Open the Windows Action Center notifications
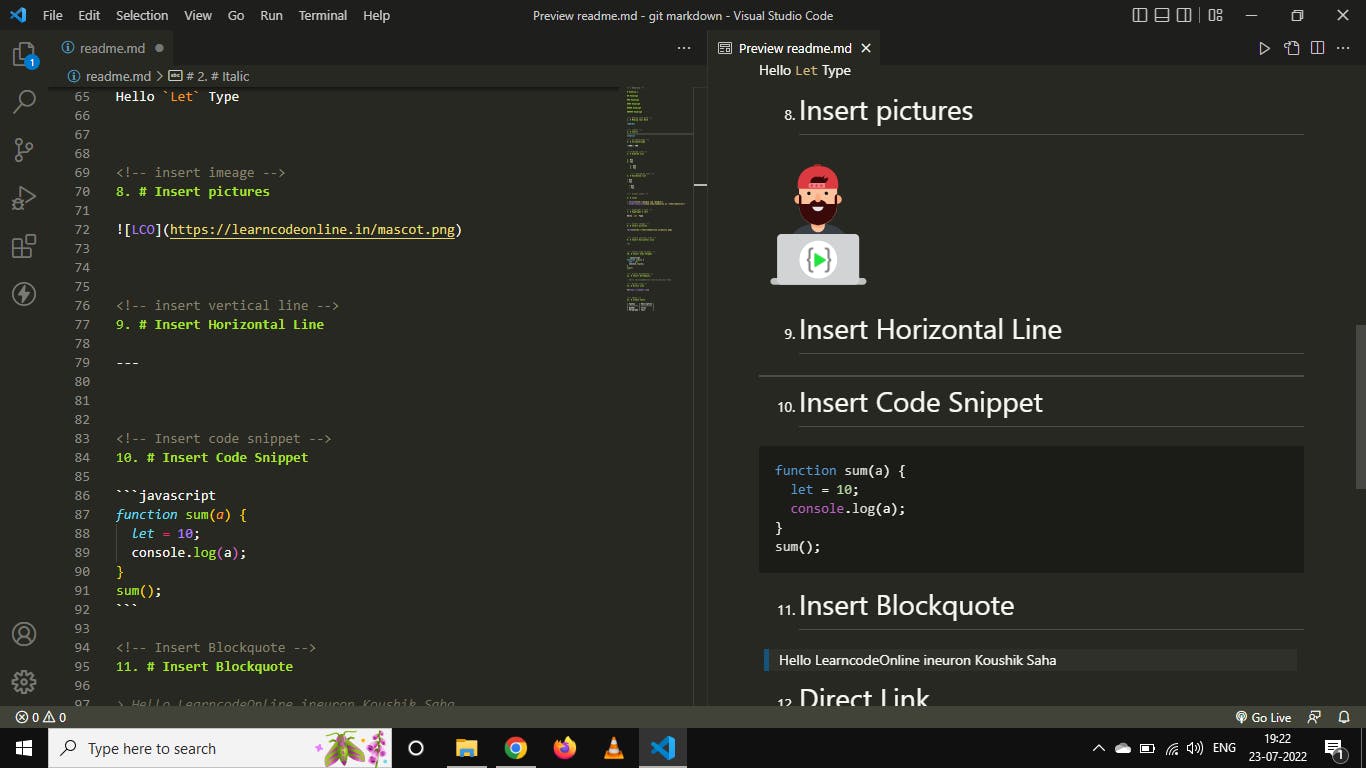The image size is (1366, 768). (1333, 748)
